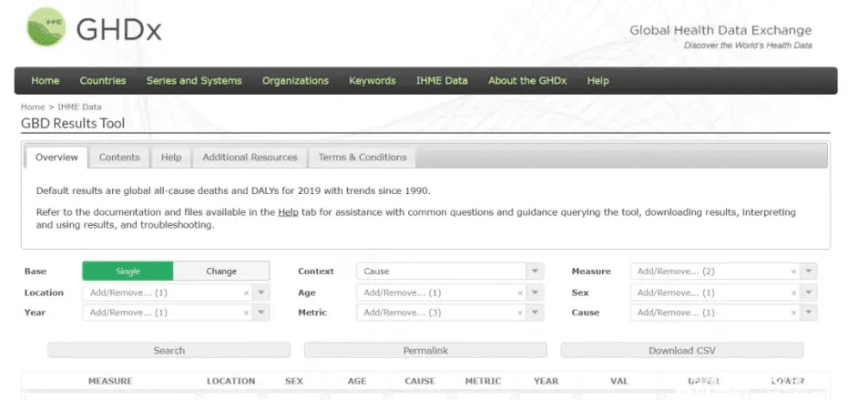Open the Context dropdown showing Cause
This screenshot has width=858, height=400.
coord(441,271)
